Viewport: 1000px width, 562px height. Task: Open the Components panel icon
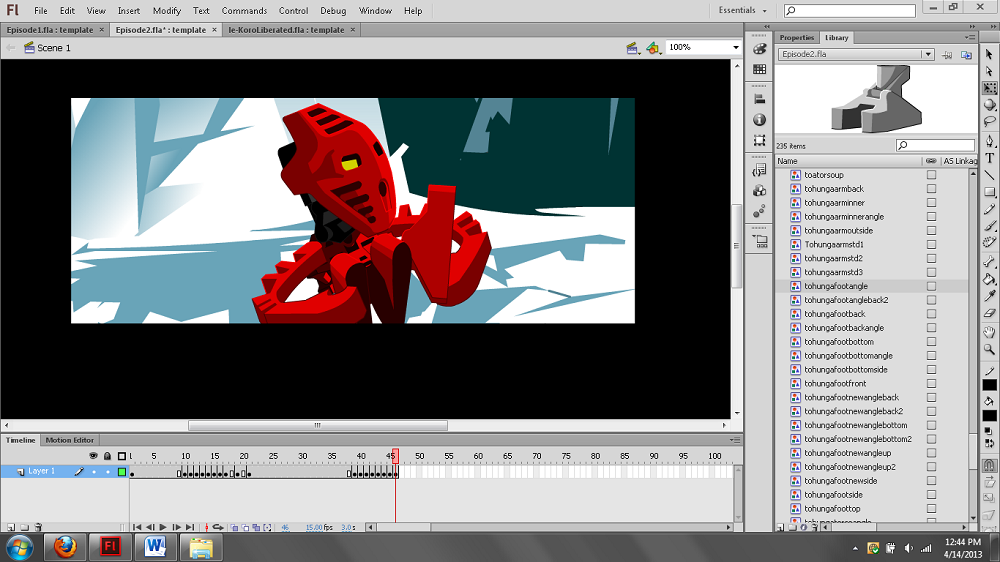[759, 191]
